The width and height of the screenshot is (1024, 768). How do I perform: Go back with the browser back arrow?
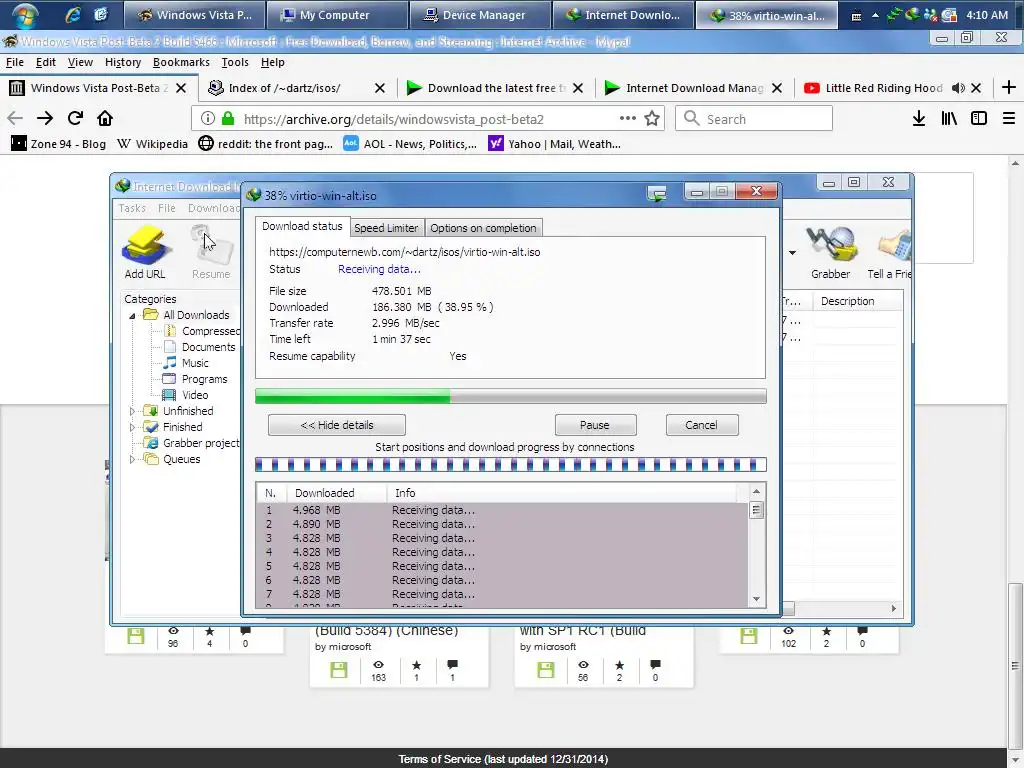(x=15, y=118)
